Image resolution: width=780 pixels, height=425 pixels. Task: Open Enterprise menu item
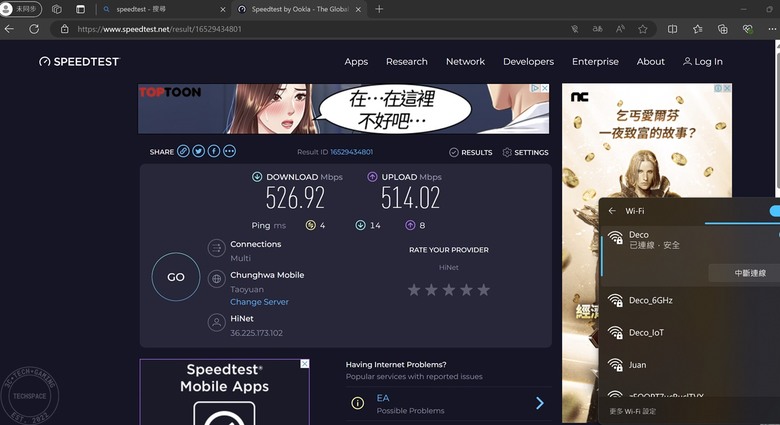595,62
